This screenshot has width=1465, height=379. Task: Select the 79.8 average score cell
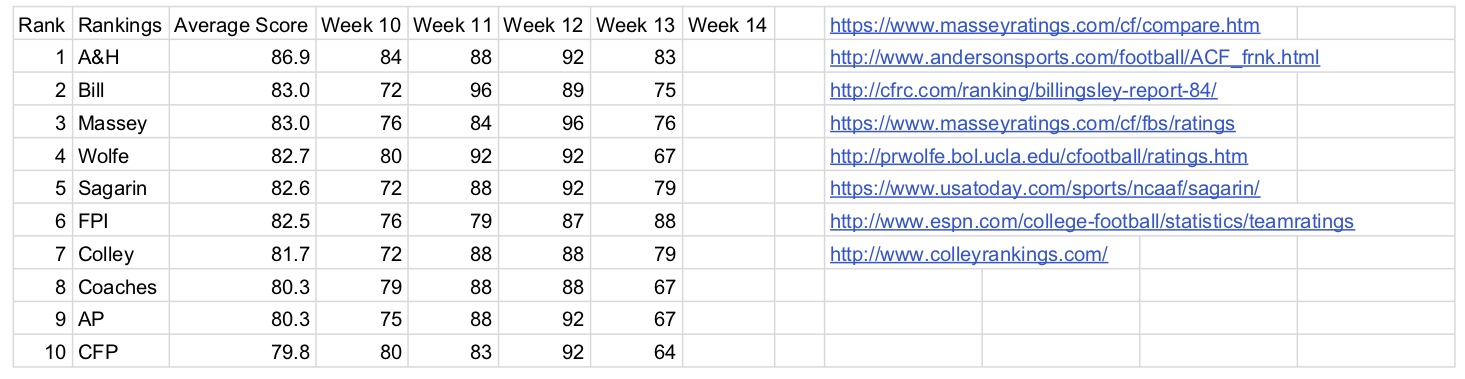pyautogui.click(x=243, y=353)
